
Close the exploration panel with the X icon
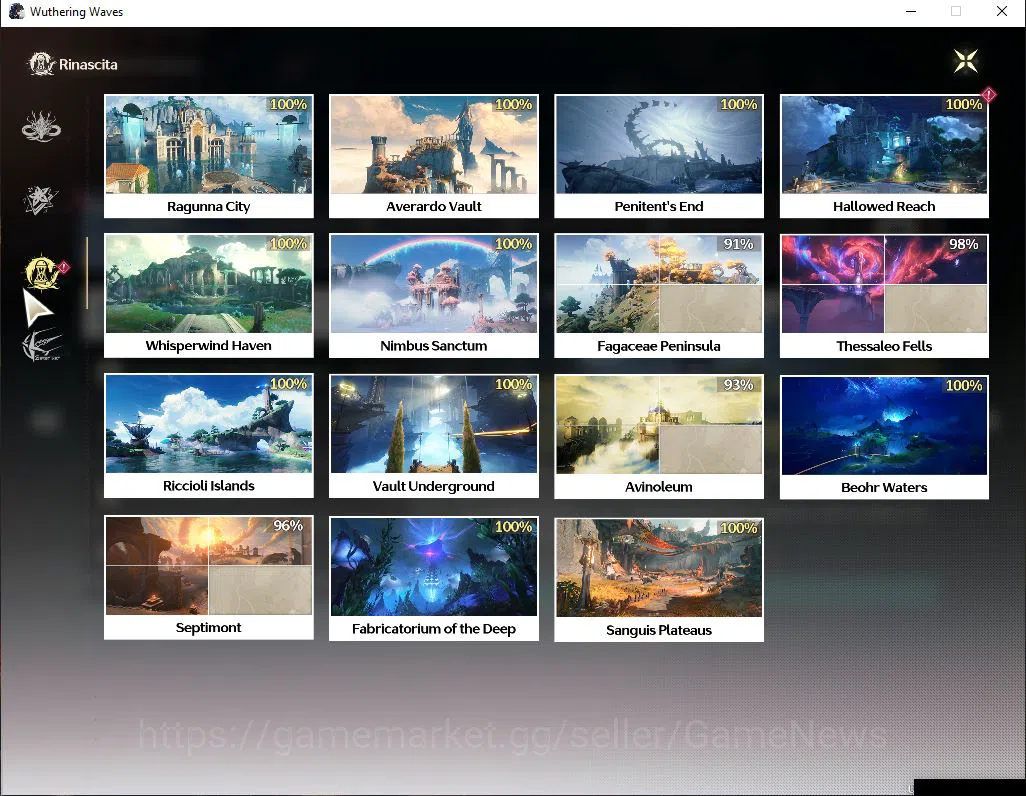pos(966,61)
